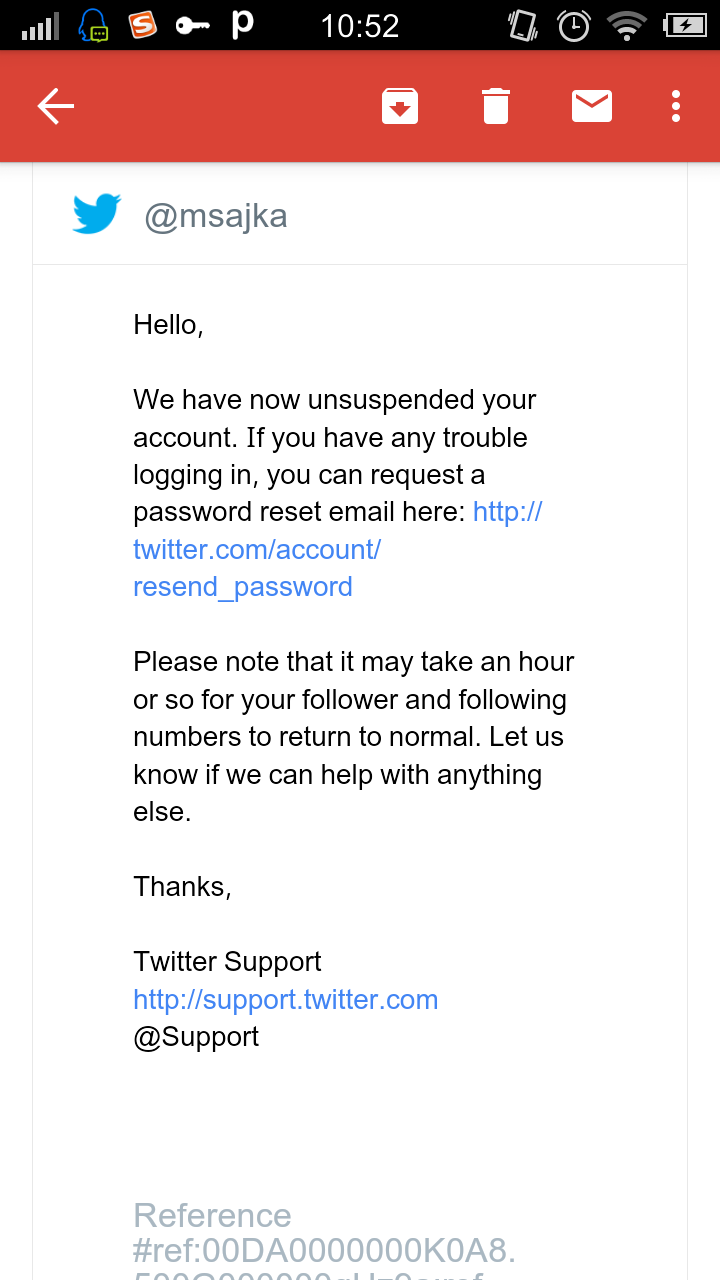This screenshot has height=1280, width=720.
Task: Tap the @msajka sender name
Action: (216, 216)
